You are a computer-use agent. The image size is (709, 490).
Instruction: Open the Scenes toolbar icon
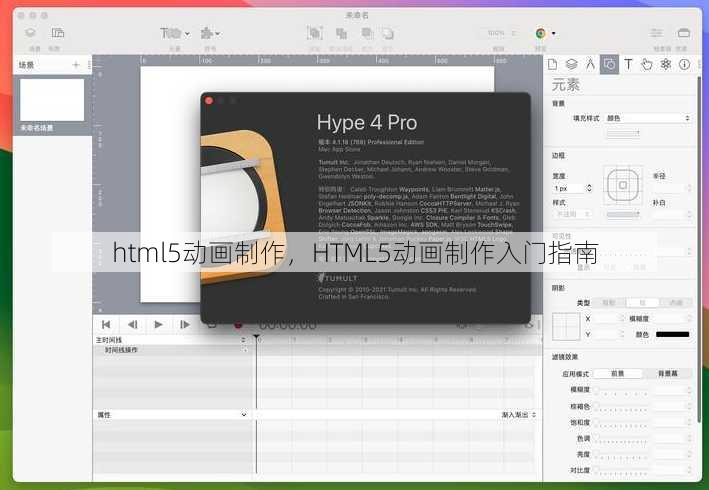(30, 33)
